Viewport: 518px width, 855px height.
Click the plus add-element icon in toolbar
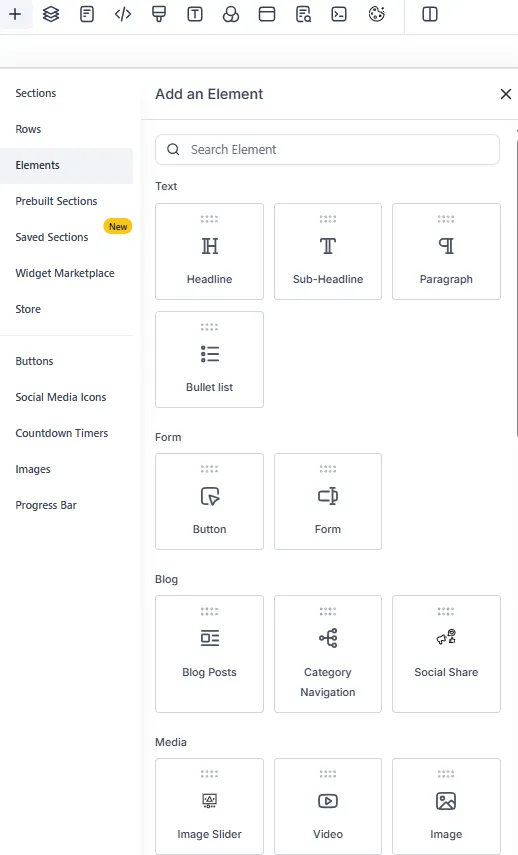(x=15, y=14)
